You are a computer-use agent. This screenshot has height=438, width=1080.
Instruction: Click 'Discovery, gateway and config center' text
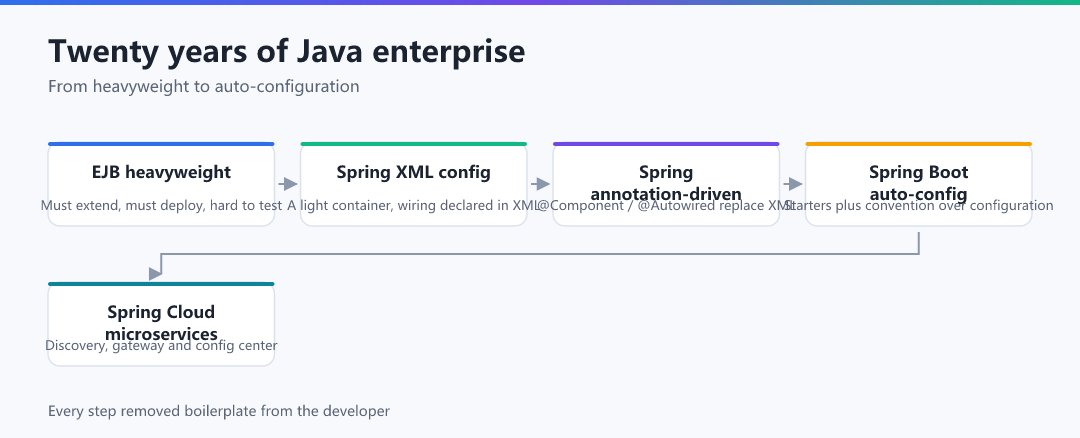[161, 345]
